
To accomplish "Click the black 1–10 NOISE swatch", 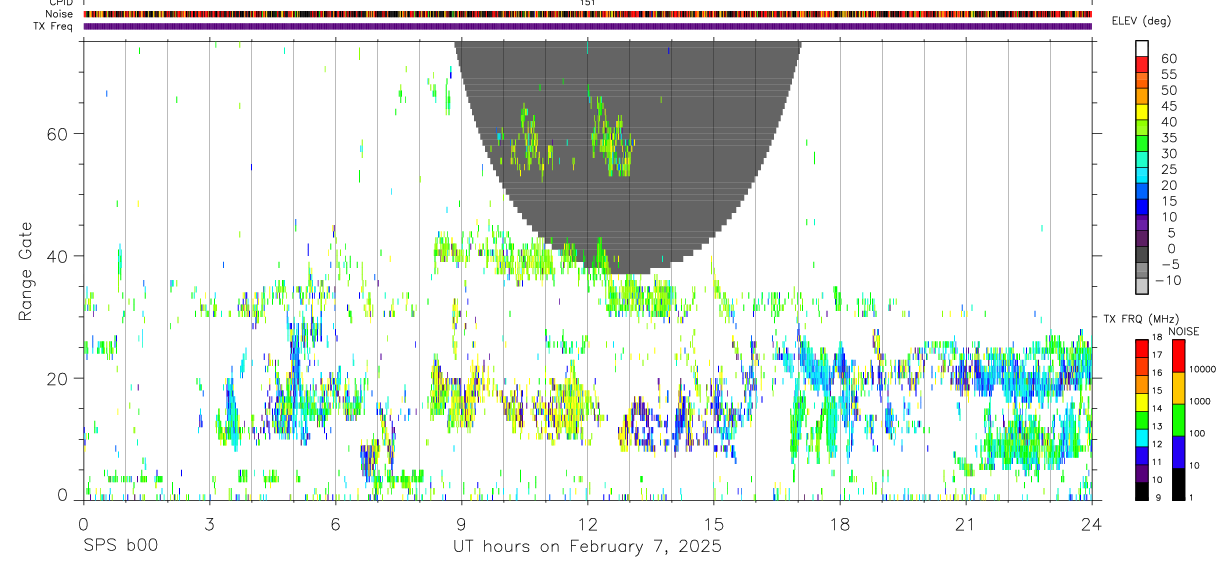I will (x=1178, y=484).
